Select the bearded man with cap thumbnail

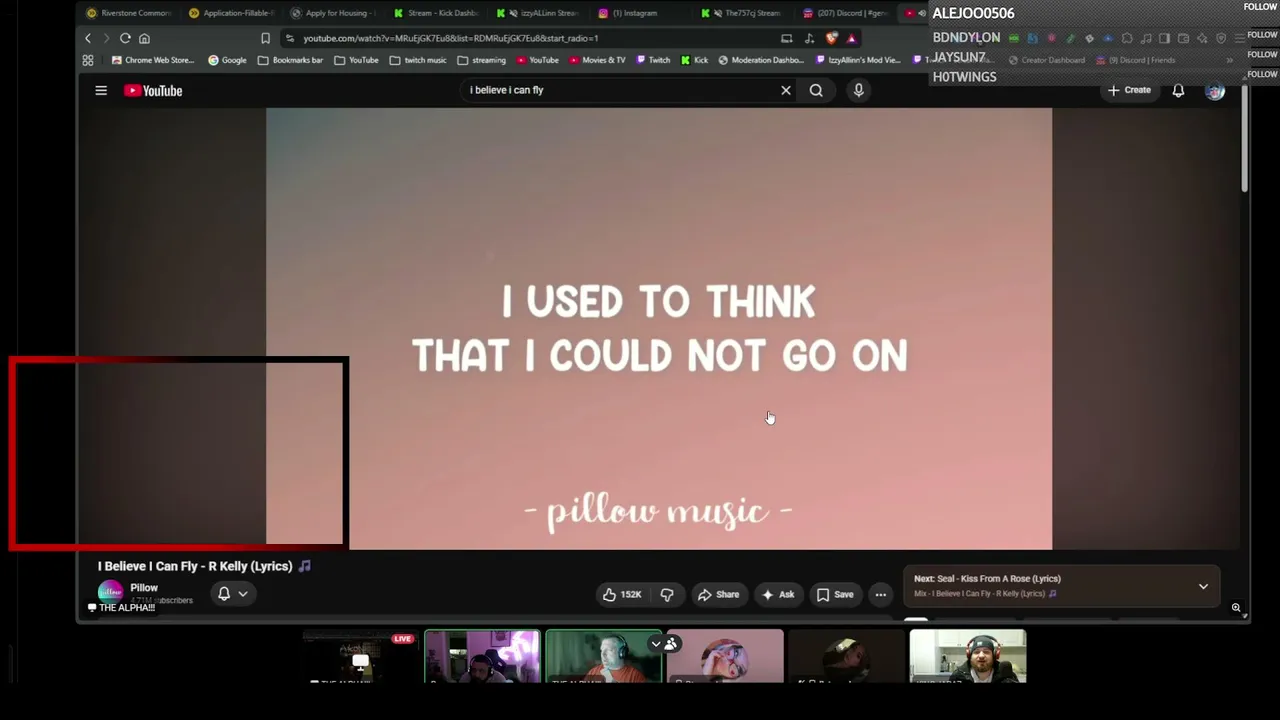[967, 657]
